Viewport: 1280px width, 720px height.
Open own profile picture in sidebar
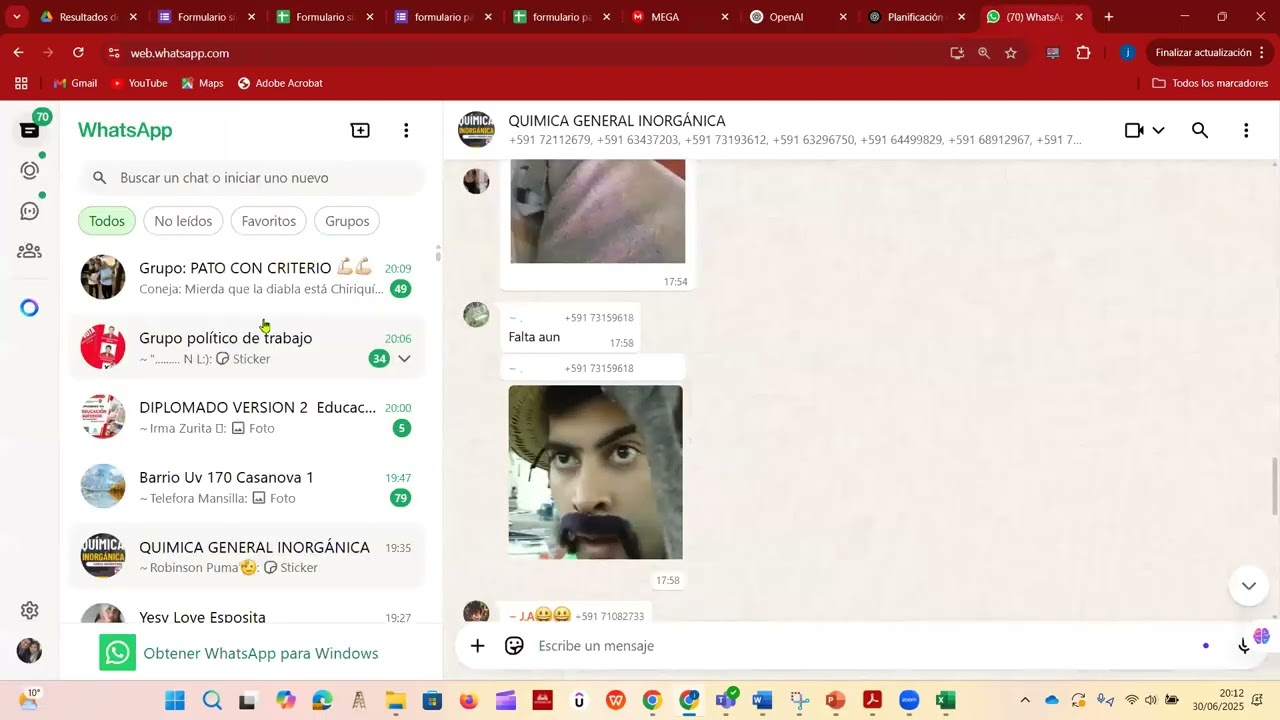[30, 651]
